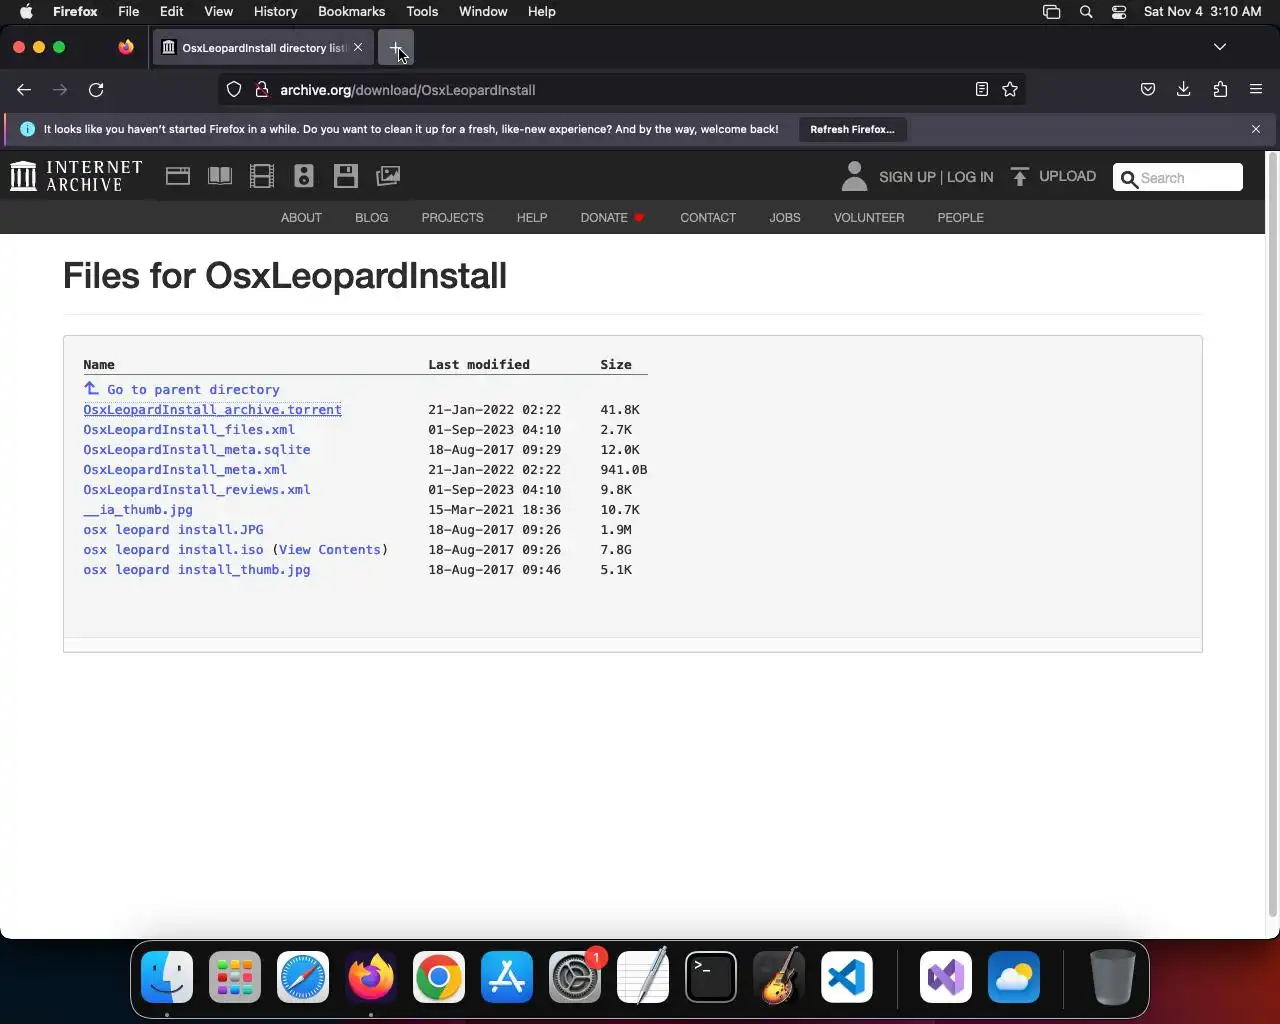The image size is (1280, 1024).
Task: Bookmark this page with the star
Action: [1010, 90]
